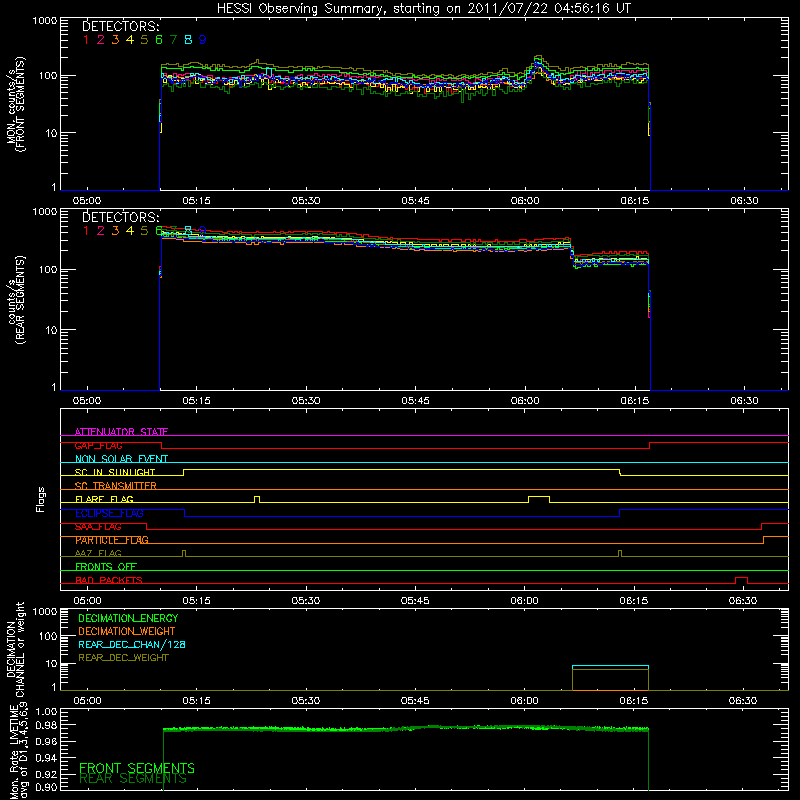
Task: Select detector 4 in front segments legend
Action: coord(130,40)
